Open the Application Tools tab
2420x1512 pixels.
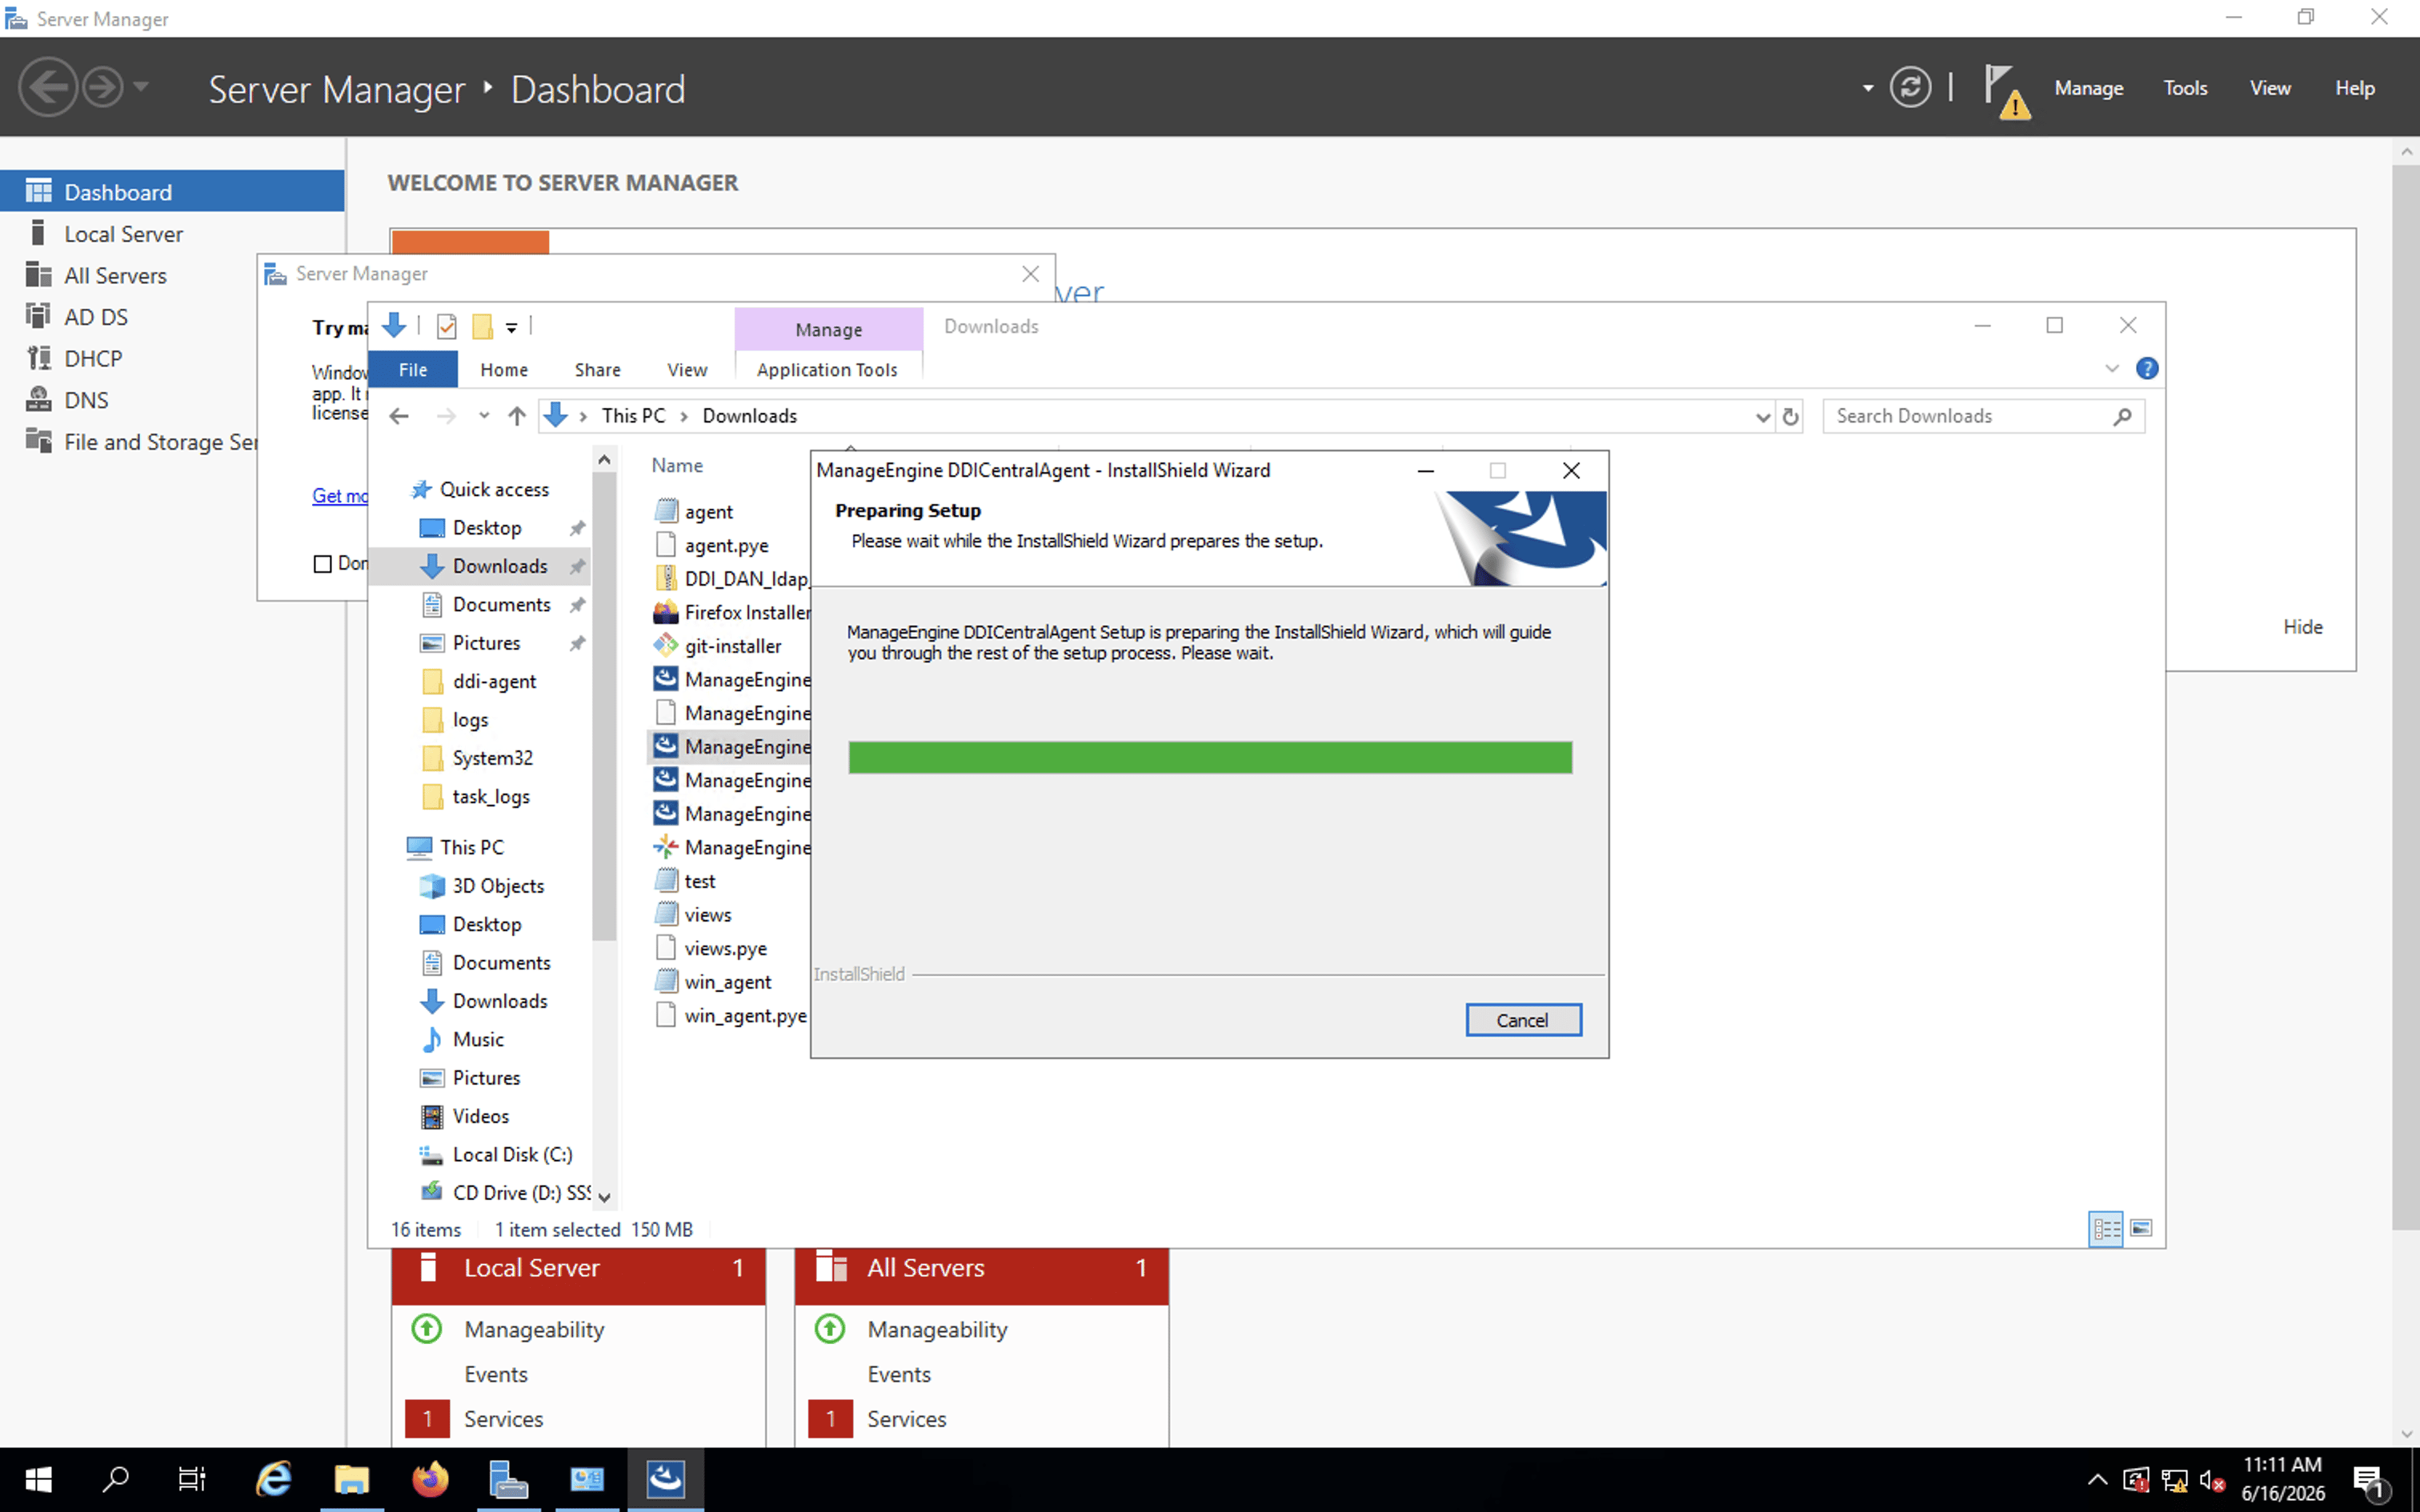tap(827, 369)
